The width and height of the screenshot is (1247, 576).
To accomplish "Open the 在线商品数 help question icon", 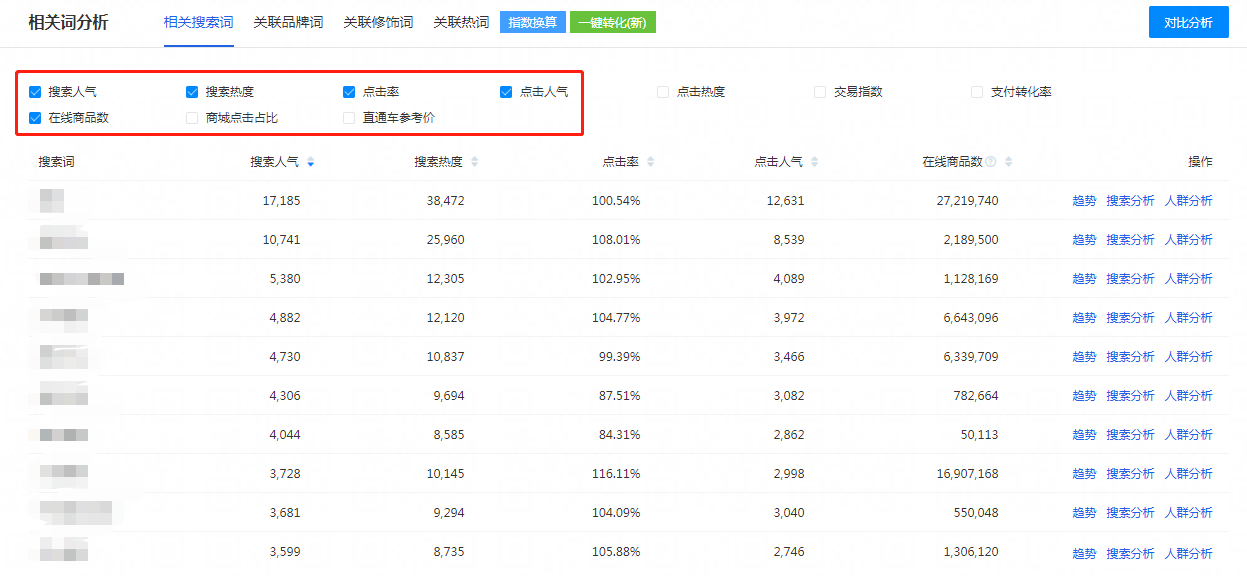I will point(990,162).
